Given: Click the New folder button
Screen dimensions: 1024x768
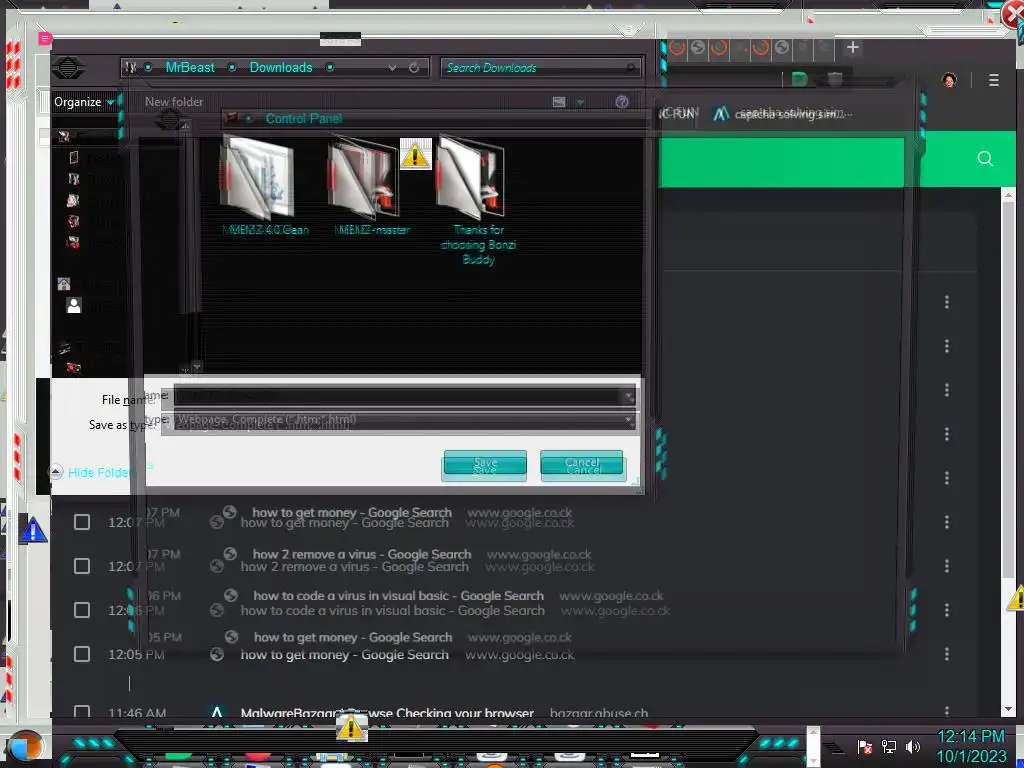Looking at the screenshot, I should tap(174, 102).
